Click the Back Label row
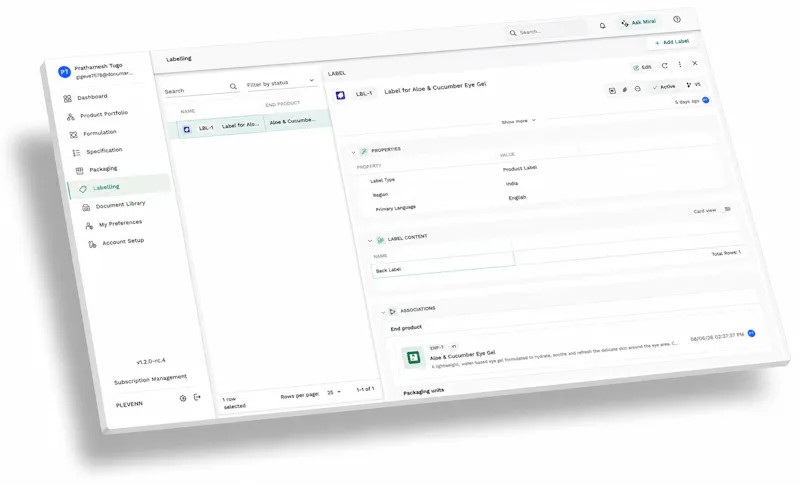This screenshot has width=800, height=485. point(443,266)
